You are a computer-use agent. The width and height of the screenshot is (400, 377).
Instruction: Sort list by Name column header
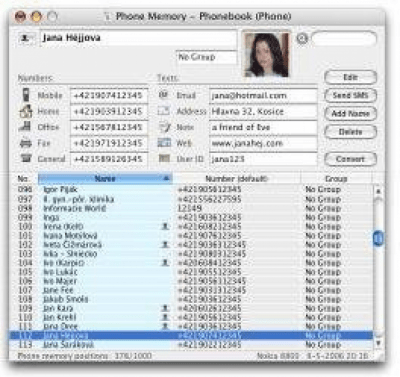(x=105, y=178)
